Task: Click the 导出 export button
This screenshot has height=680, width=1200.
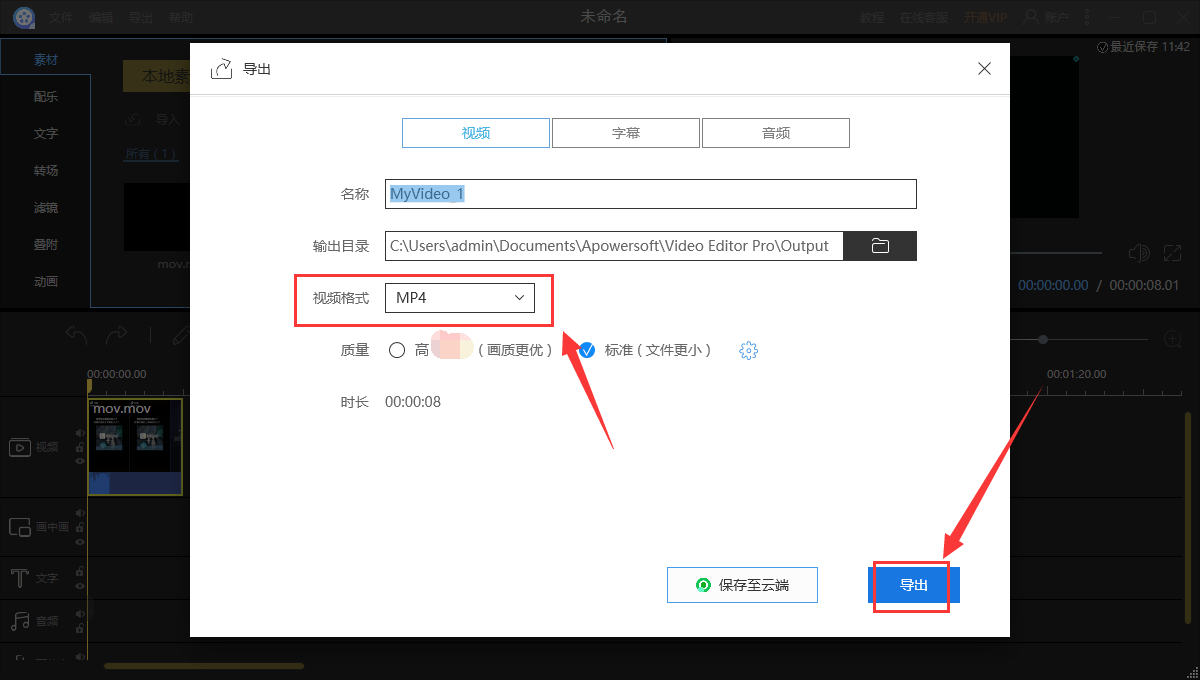Action: coord(913,585)
